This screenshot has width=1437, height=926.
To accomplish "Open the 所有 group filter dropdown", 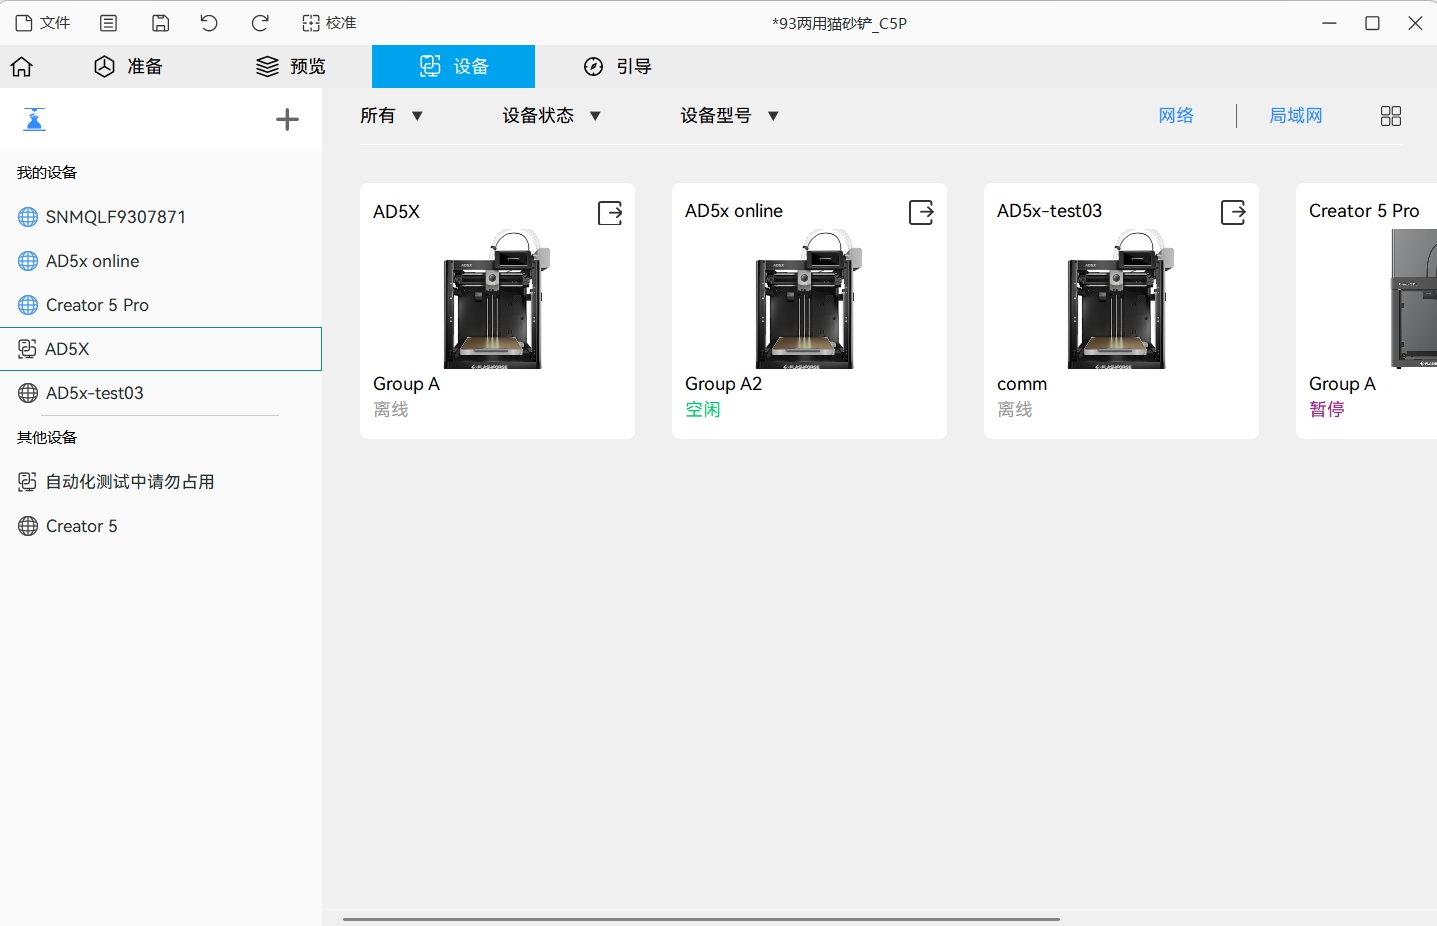I will (x=392, y=116).
